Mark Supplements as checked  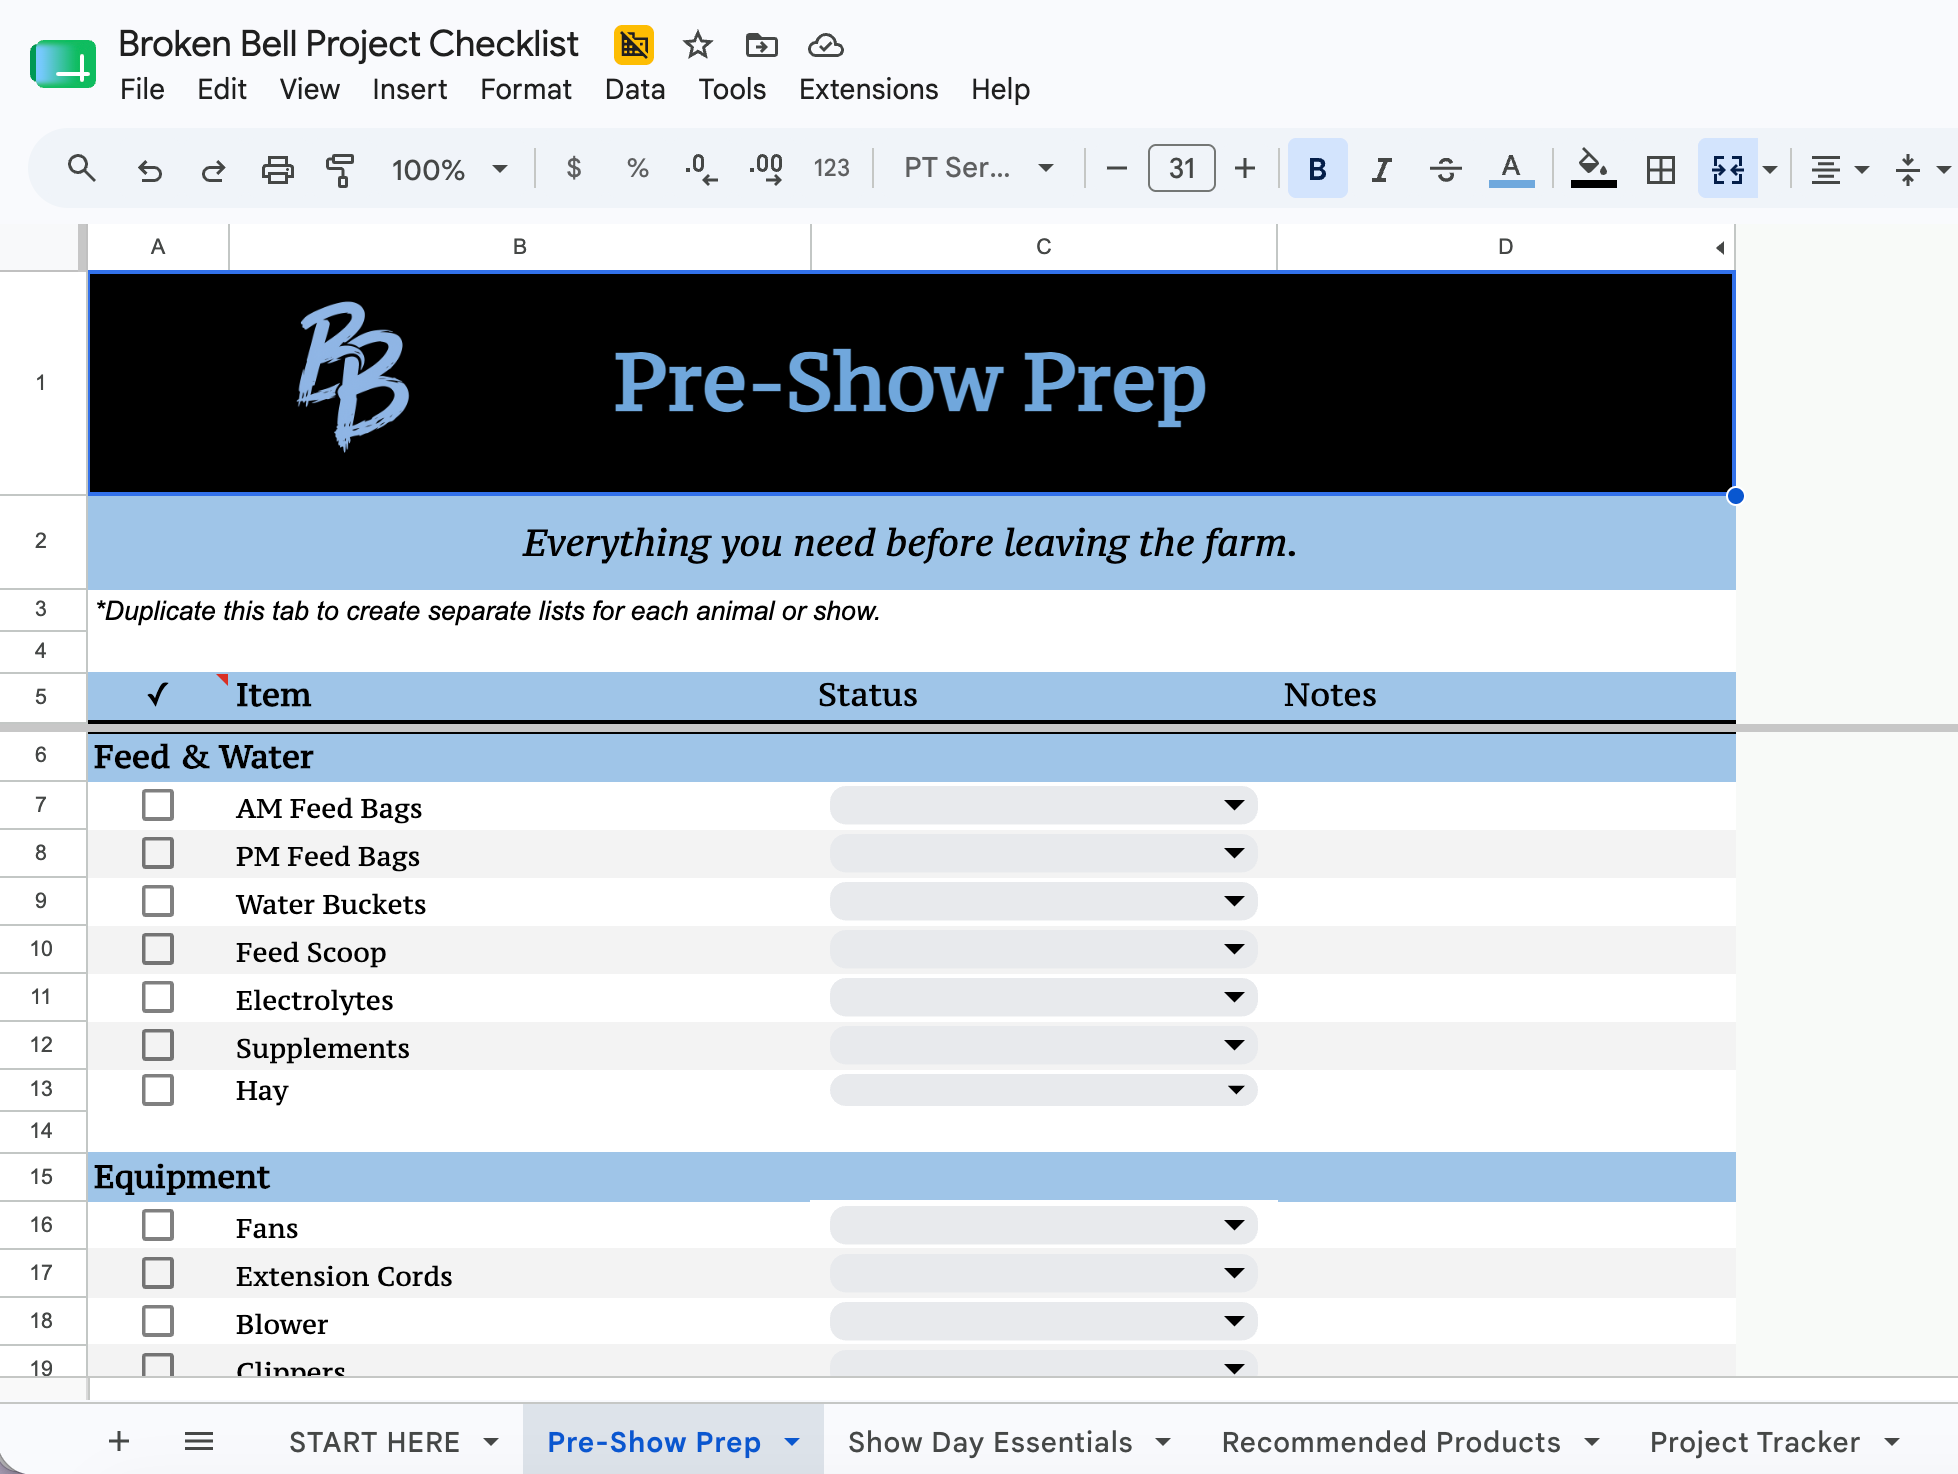tap(158, 1045)
